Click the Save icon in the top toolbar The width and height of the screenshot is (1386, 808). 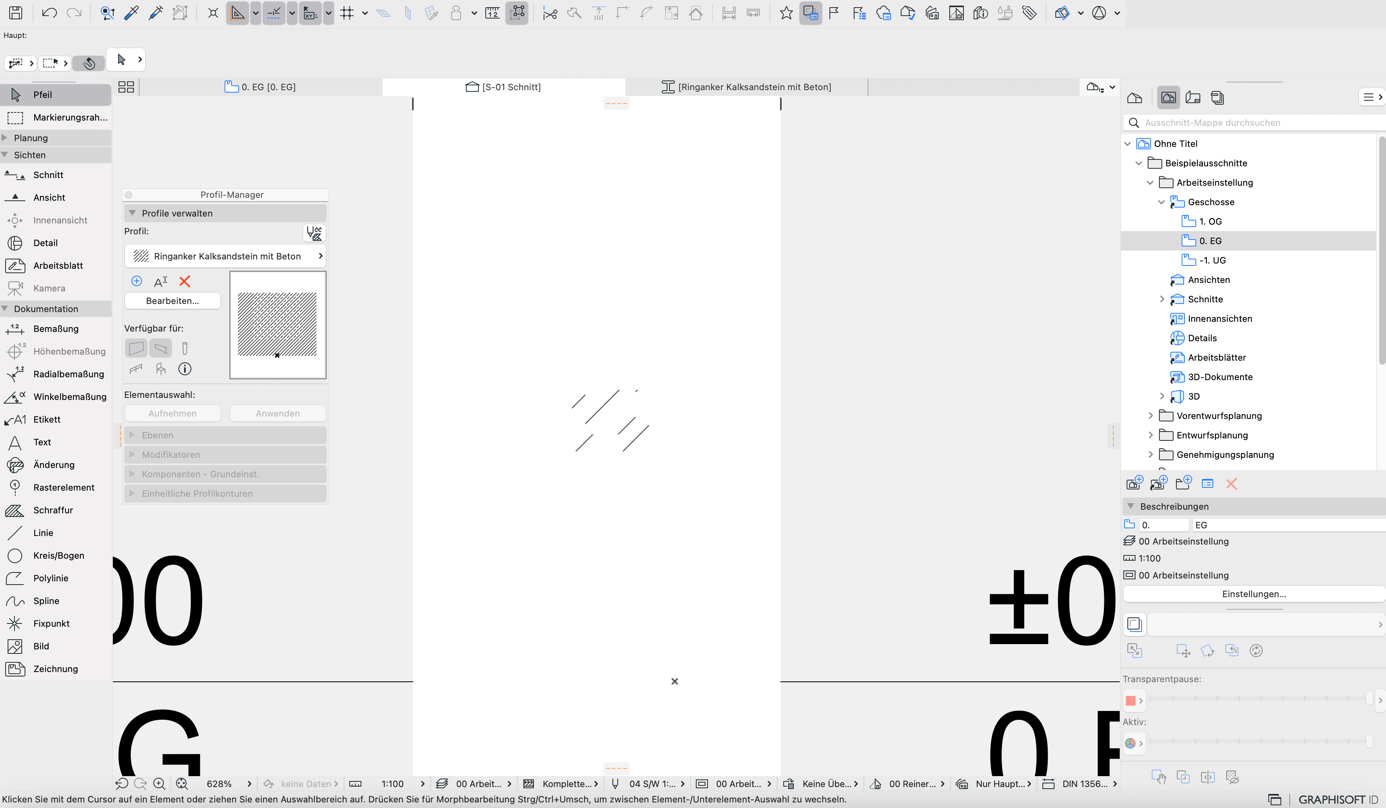[x=15, y=13]
